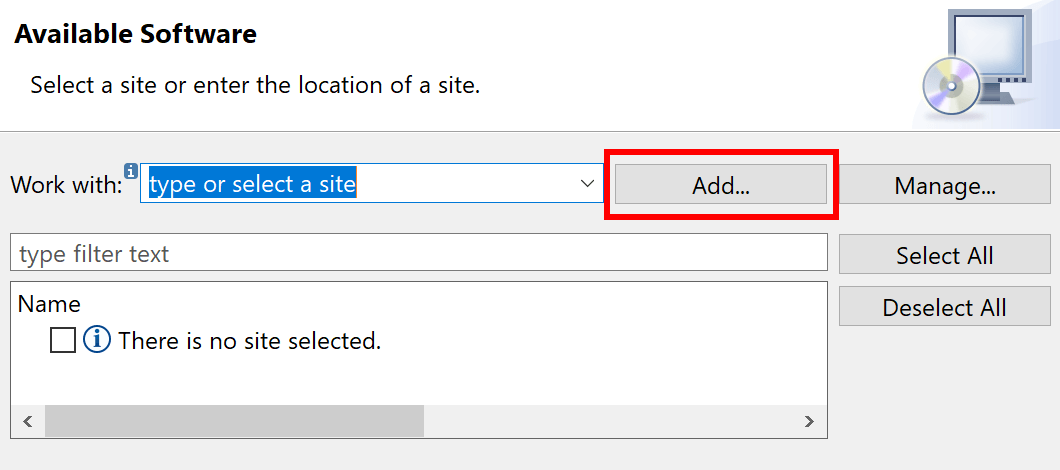
Task: Click the blue info icon in the list
Action: 97,340
